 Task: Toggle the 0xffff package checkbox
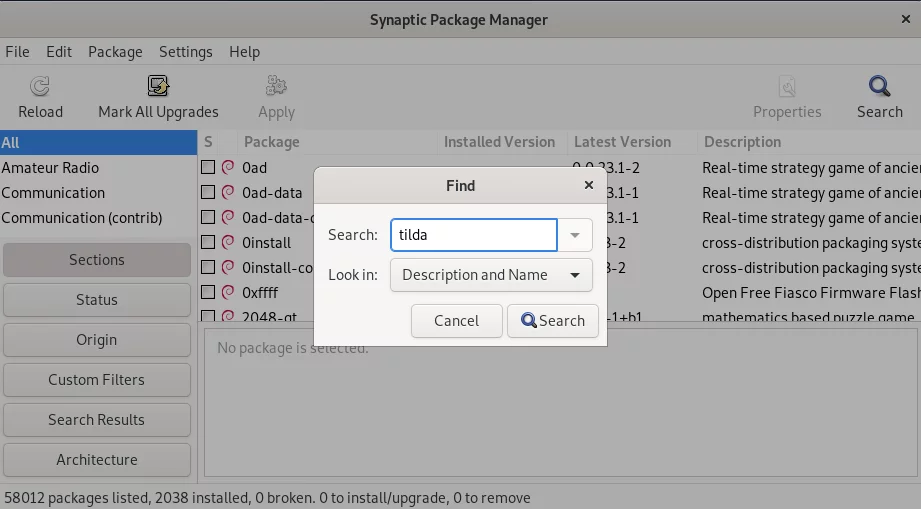(208, 292)
